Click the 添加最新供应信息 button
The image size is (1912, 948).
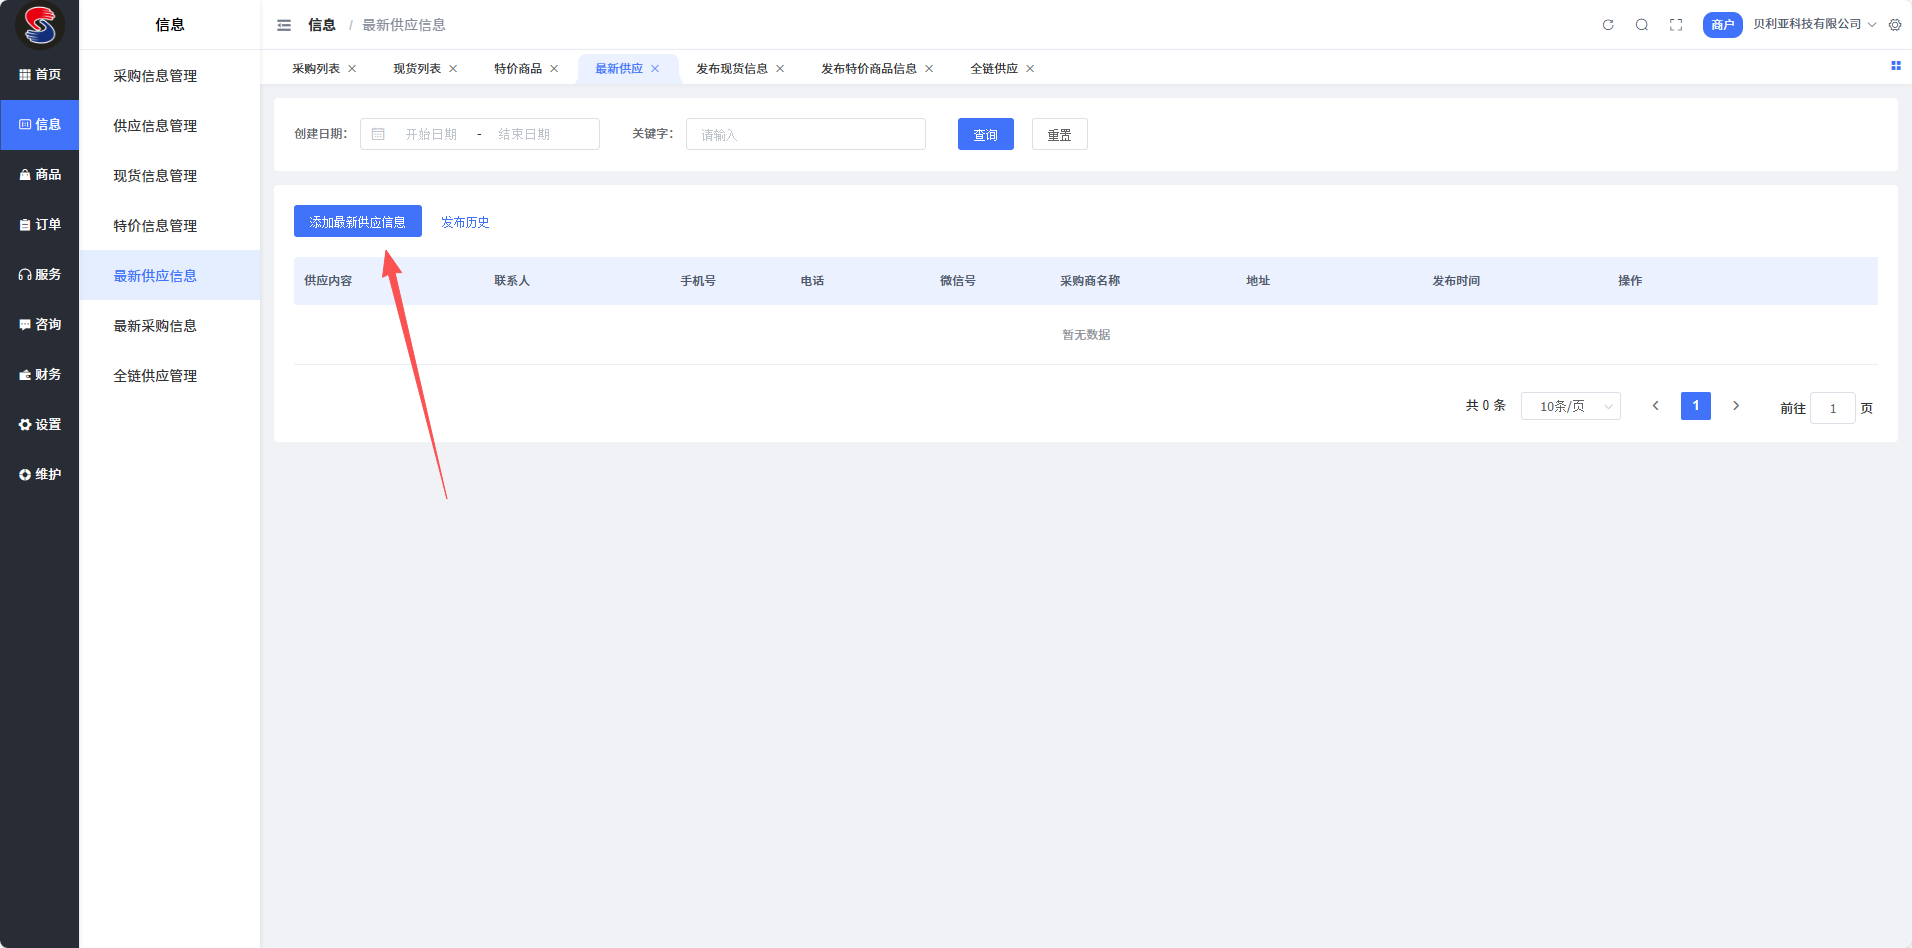point(357,222)
